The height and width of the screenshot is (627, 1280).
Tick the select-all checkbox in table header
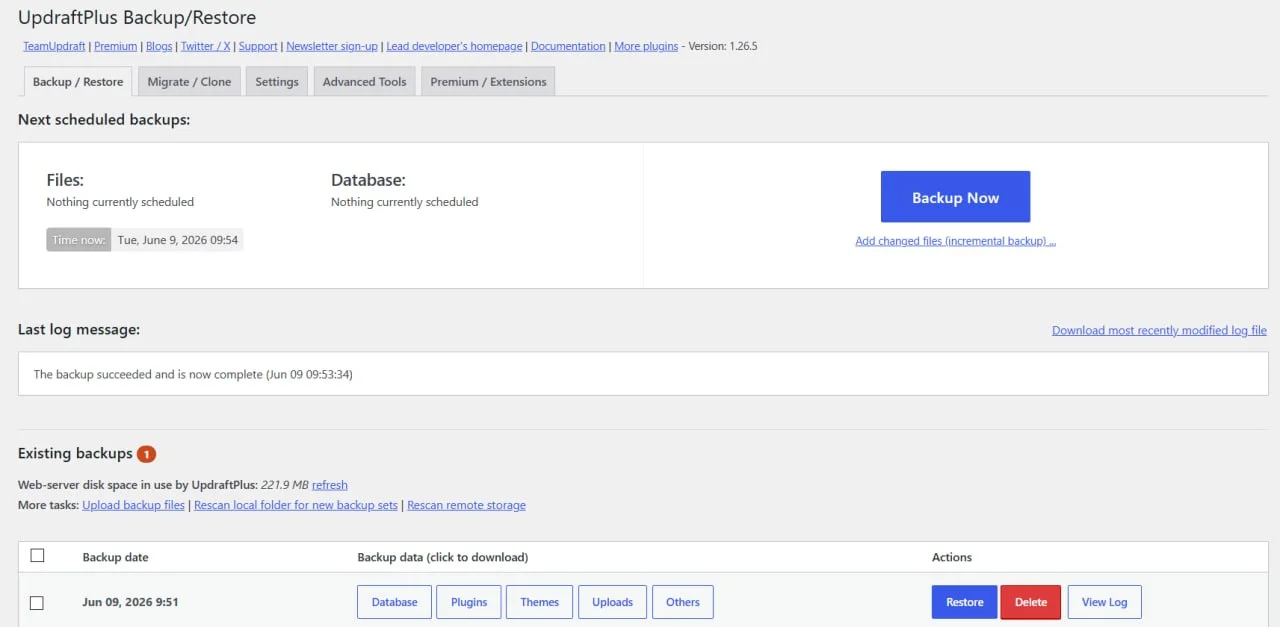tap(37, 556)
